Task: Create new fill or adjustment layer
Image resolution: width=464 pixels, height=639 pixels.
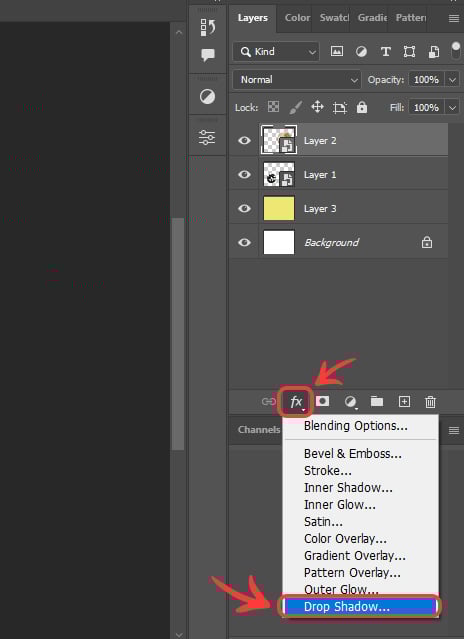Action: point(350,402)
